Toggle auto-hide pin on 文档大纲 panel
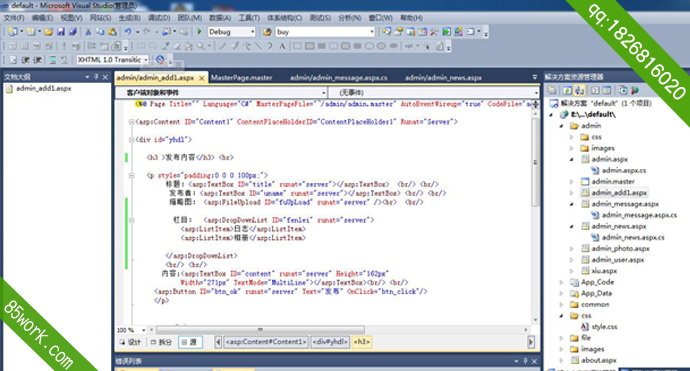Image resolution: width=690 pixels, height=371 pixels. click(x=96, y=77)
